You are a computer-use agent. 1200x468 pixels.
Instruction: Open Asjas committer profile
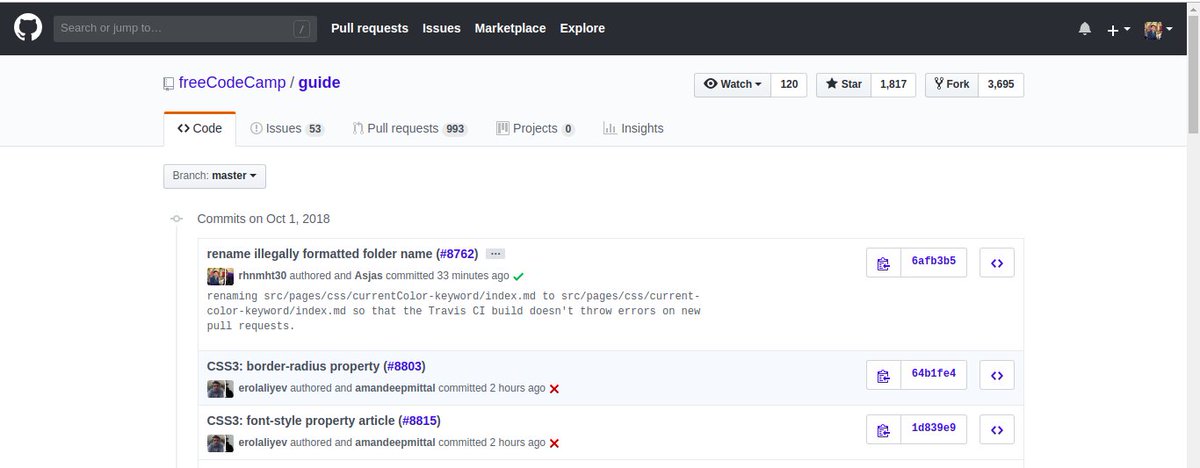coord(369,275)
